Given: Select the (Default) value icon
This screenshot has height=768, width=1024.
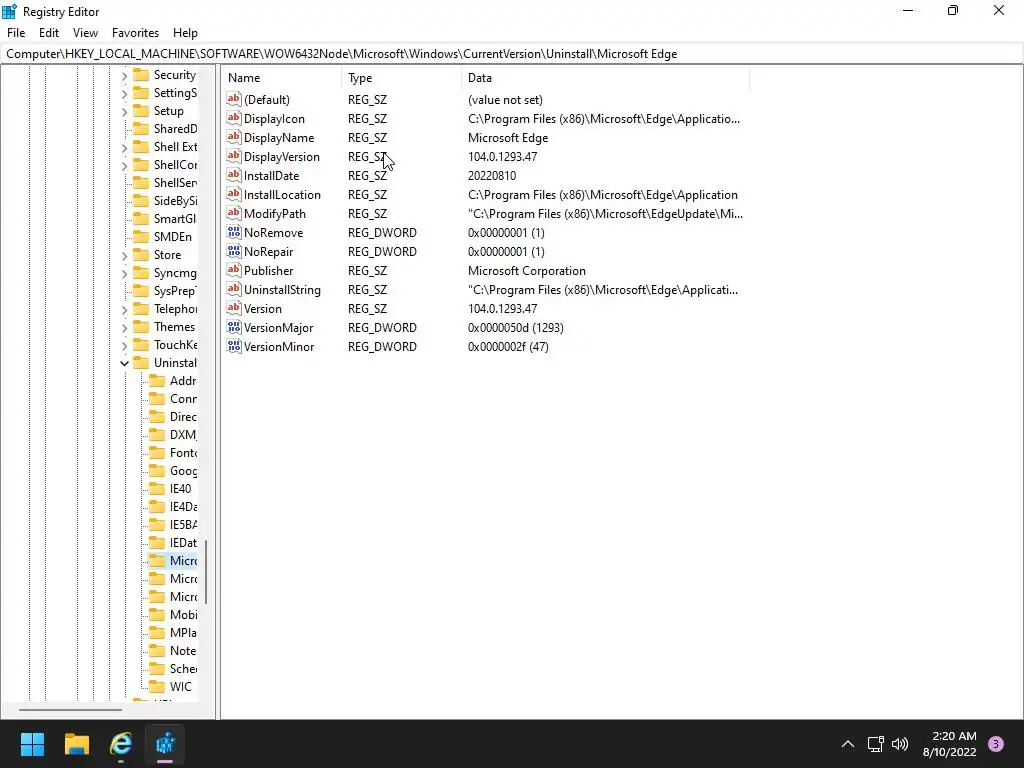Looking at the screenshot, I should pos(234,99).
